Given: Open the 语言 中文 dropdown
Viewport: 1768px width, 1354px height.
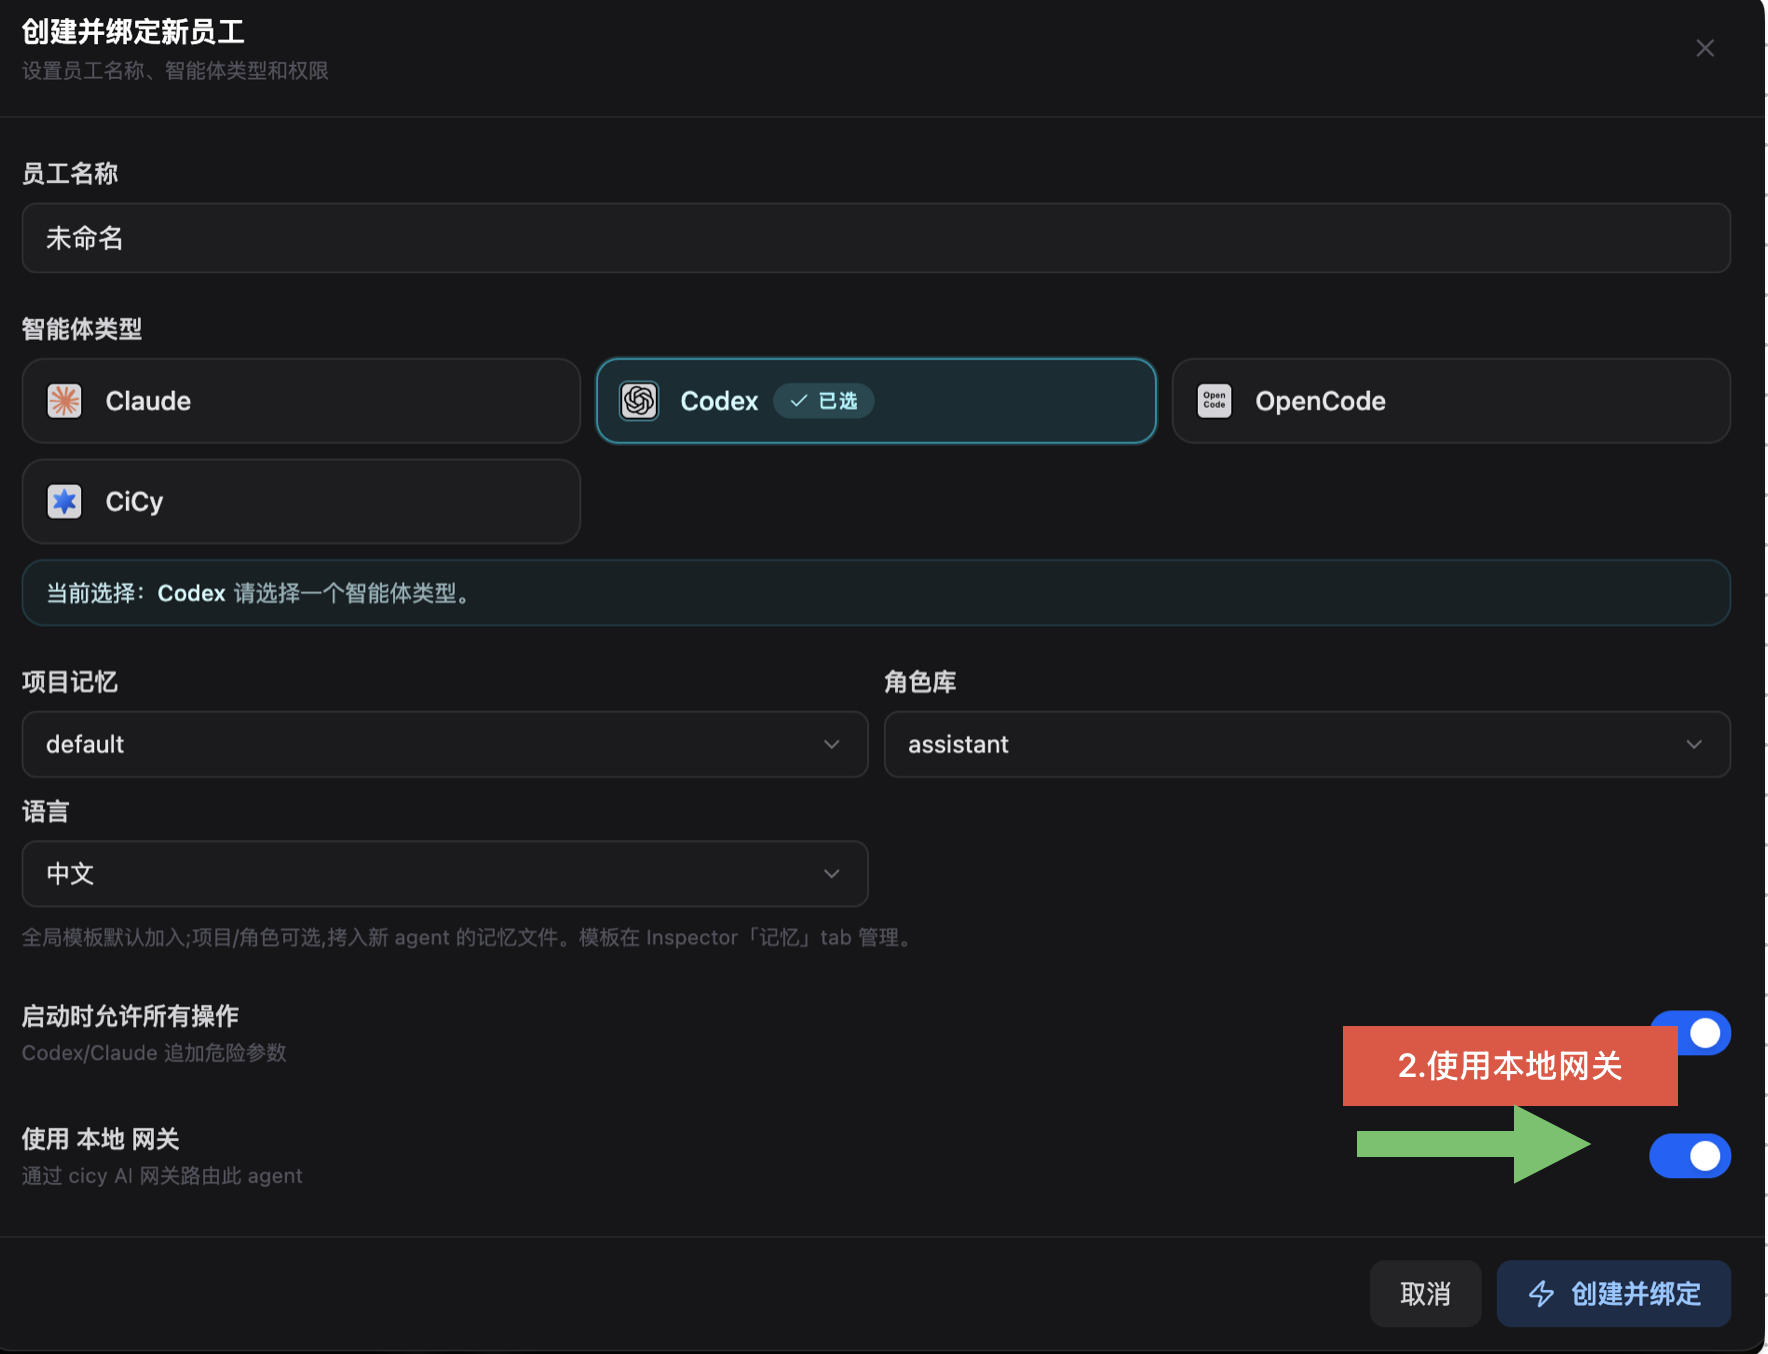Looking at the screenshot, I should click(x=445, y=873).
